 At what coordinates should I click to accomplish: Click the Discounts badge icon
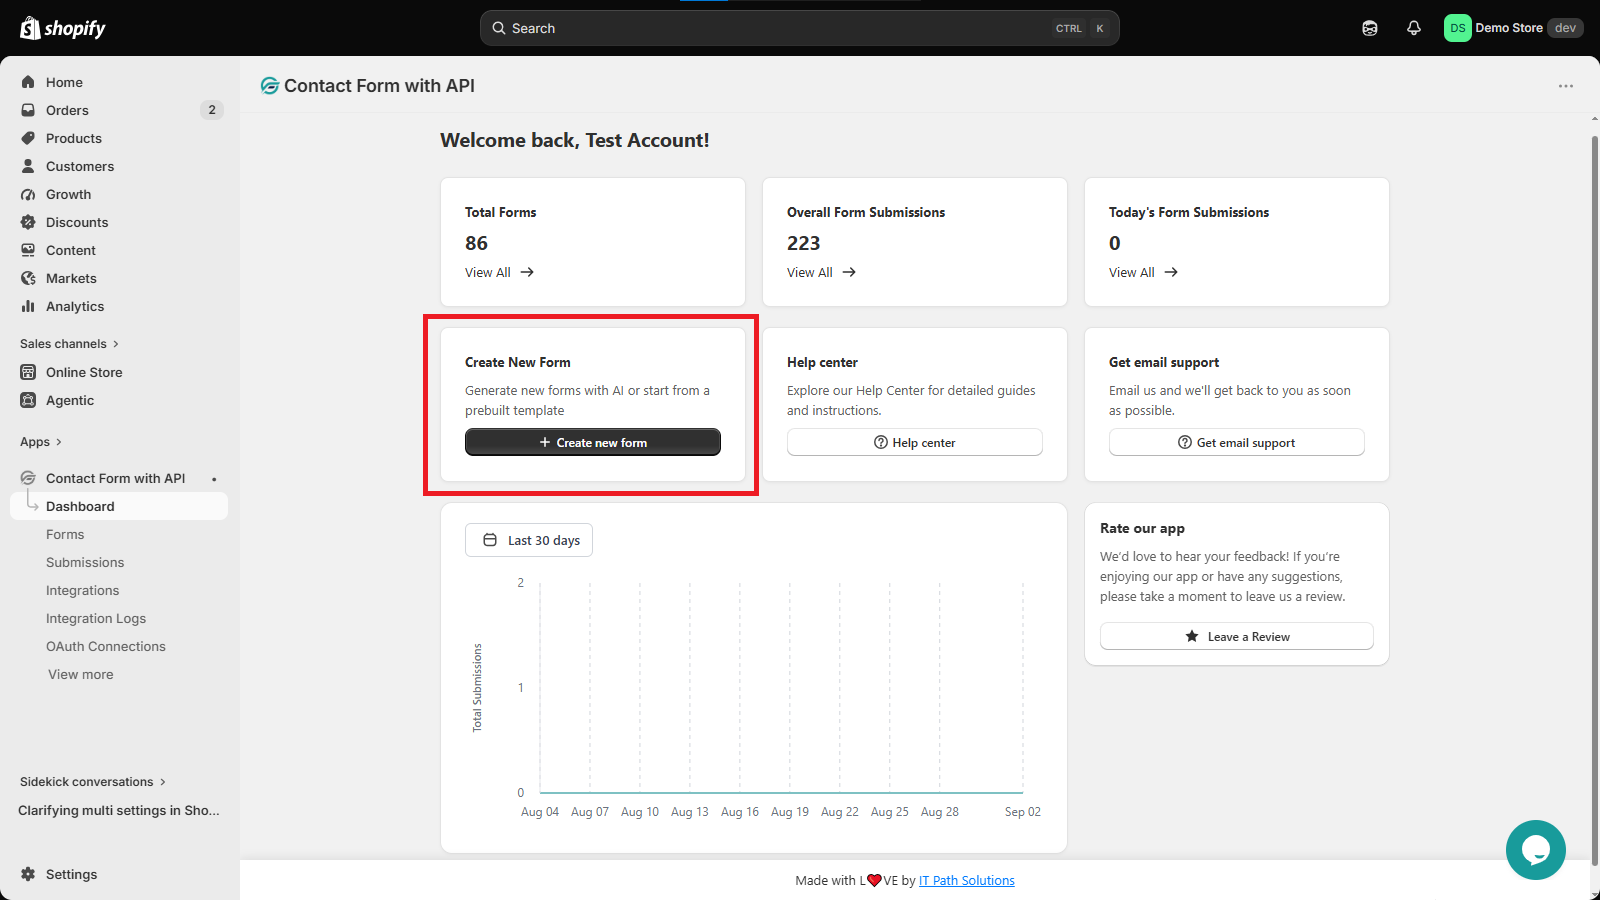[x=28, y=222]
